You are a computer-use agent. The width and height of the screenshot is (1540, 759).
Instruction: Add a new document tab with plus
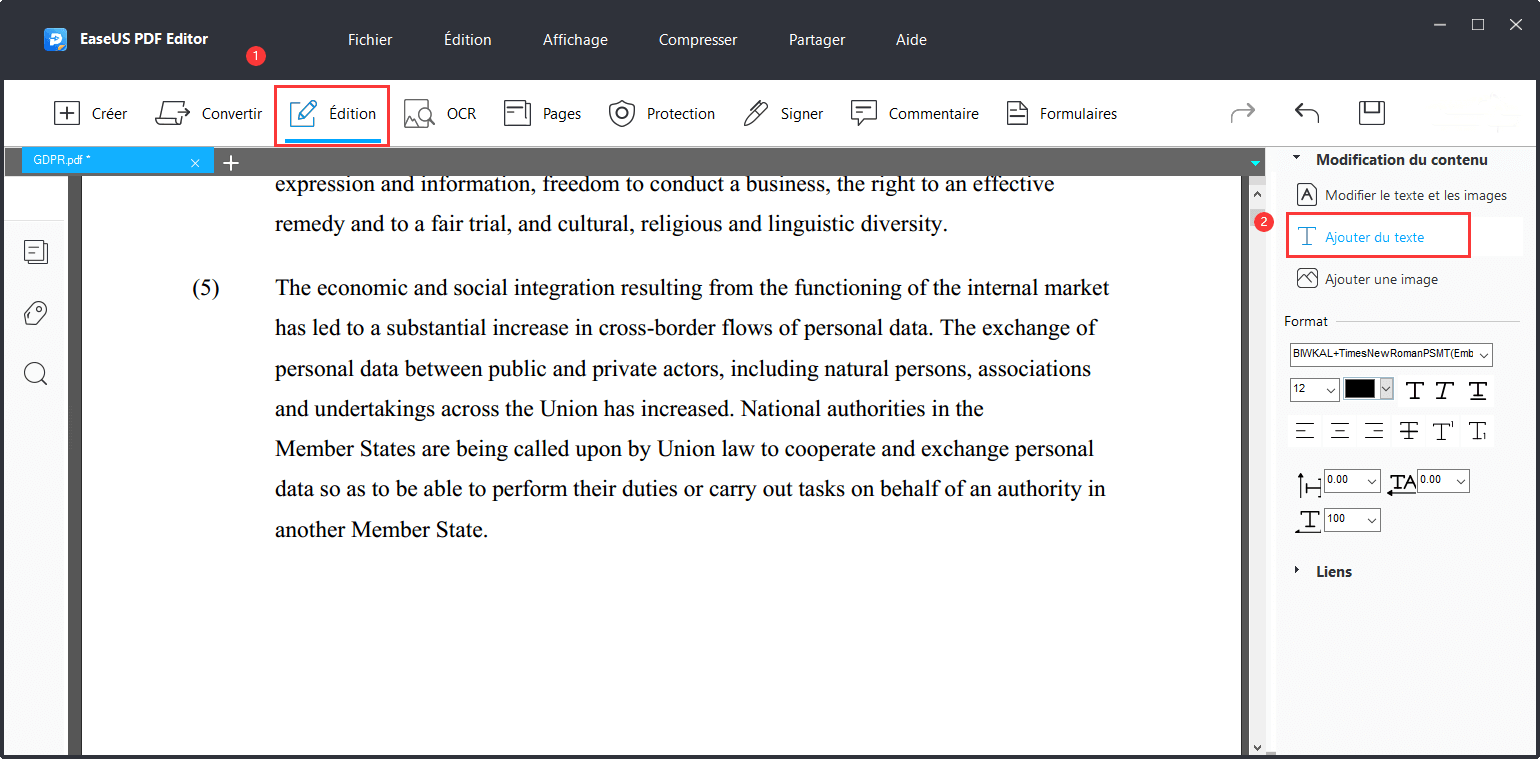[x=231, y=162]
